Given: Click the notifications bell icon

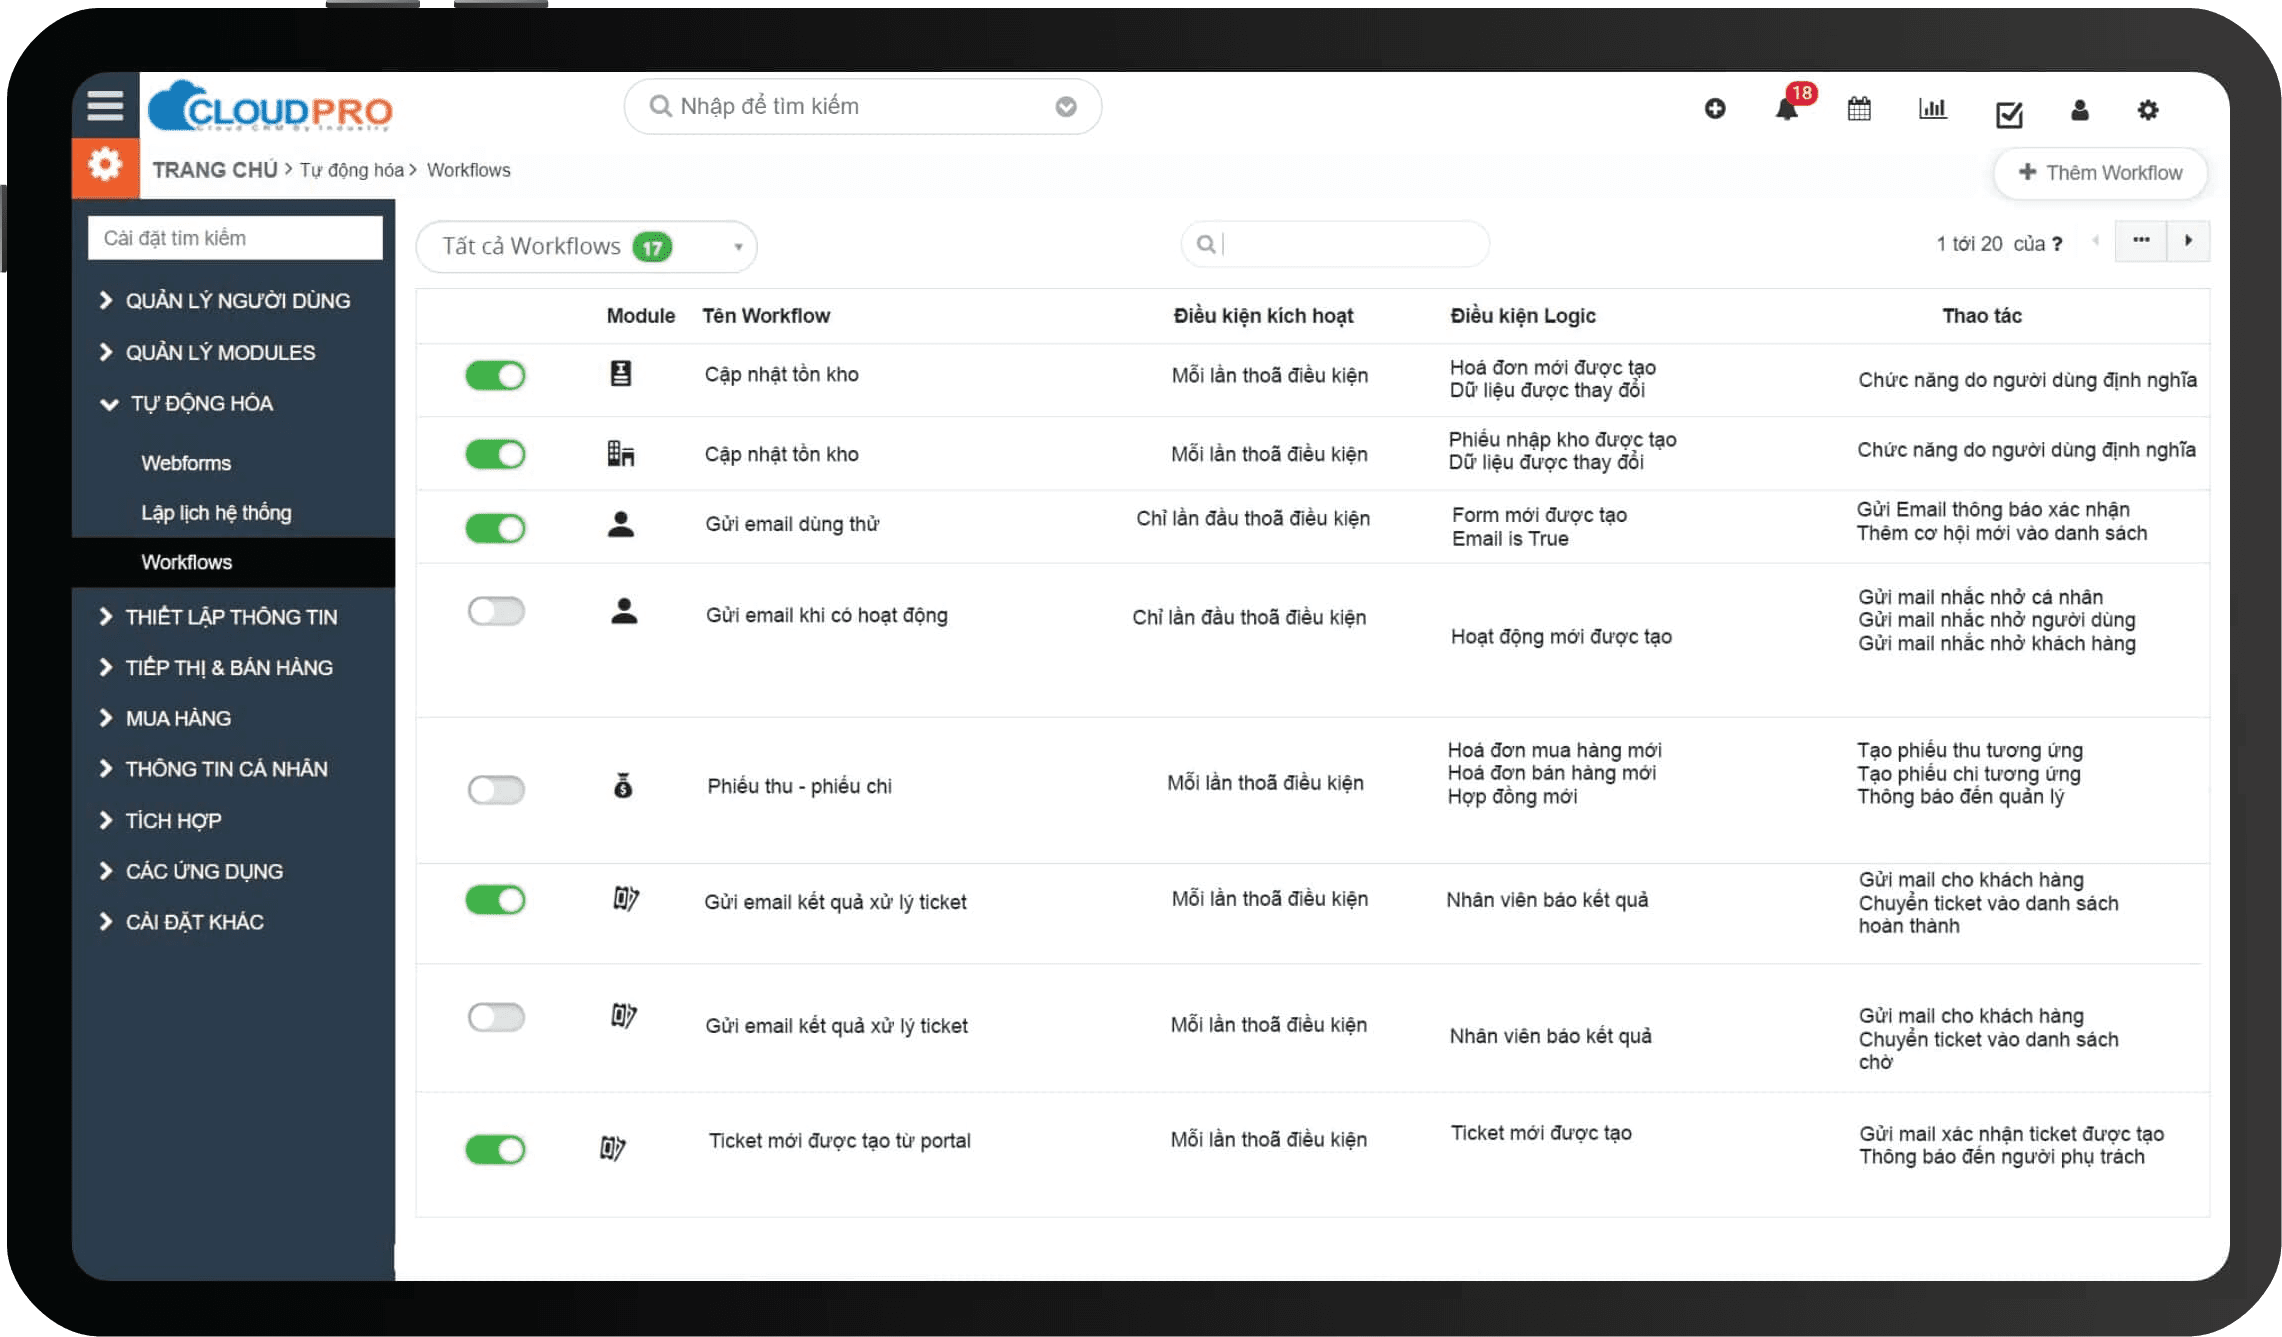Looking at the screenshot, I should pos(1786,109).
